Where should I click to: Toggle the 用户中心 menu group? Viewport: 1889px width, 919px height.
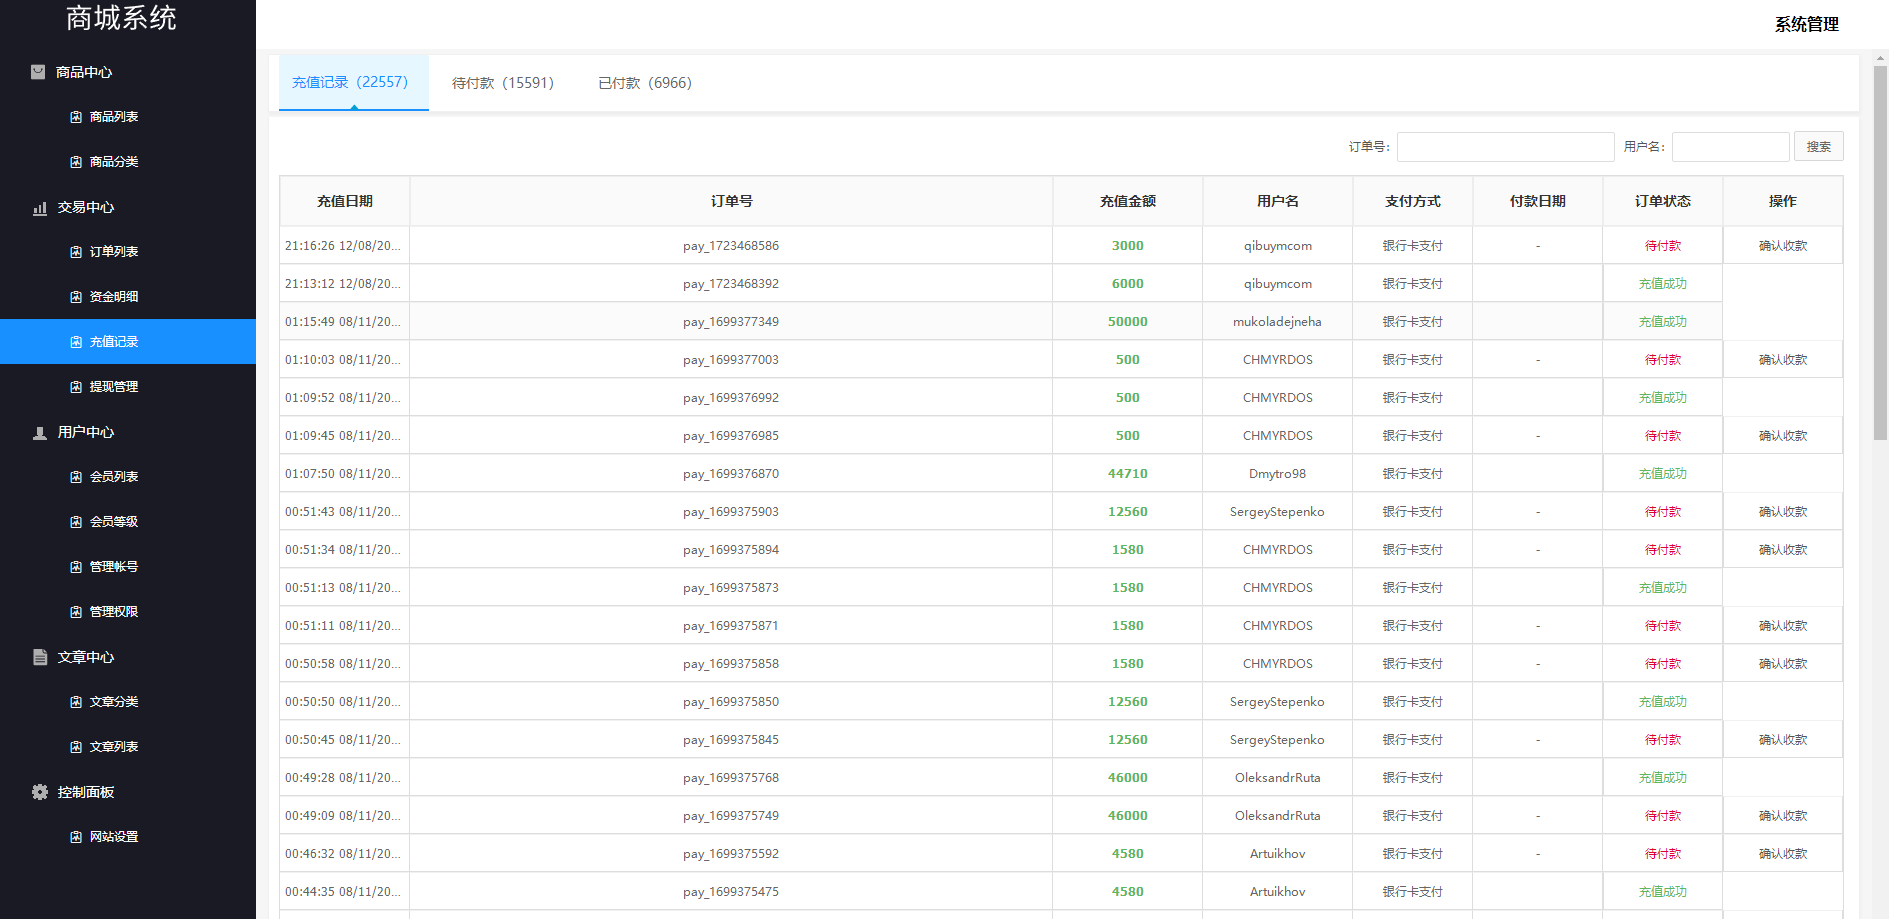tap(86, 432)
